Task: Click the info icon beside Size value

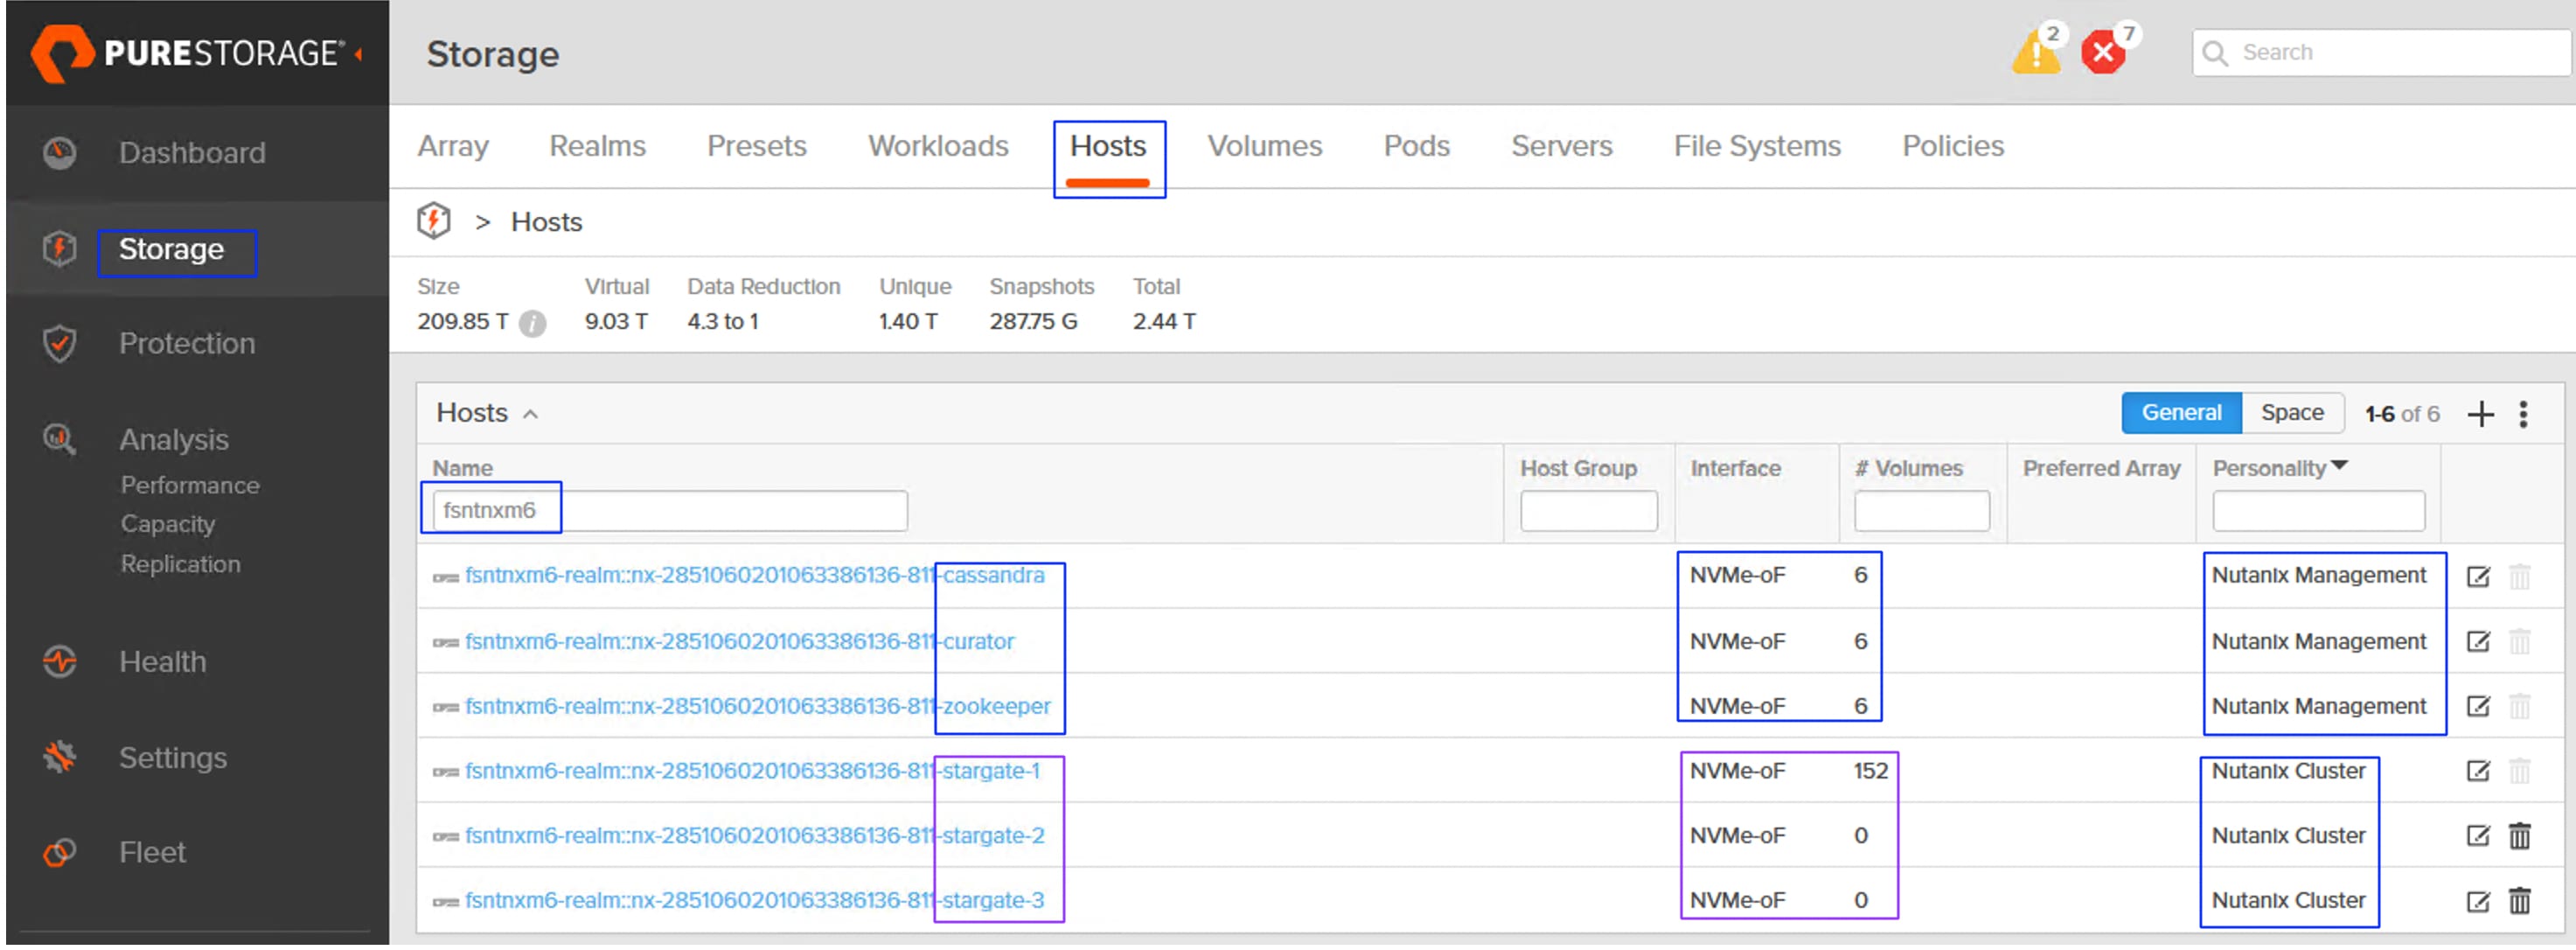Action: [533, 323]
